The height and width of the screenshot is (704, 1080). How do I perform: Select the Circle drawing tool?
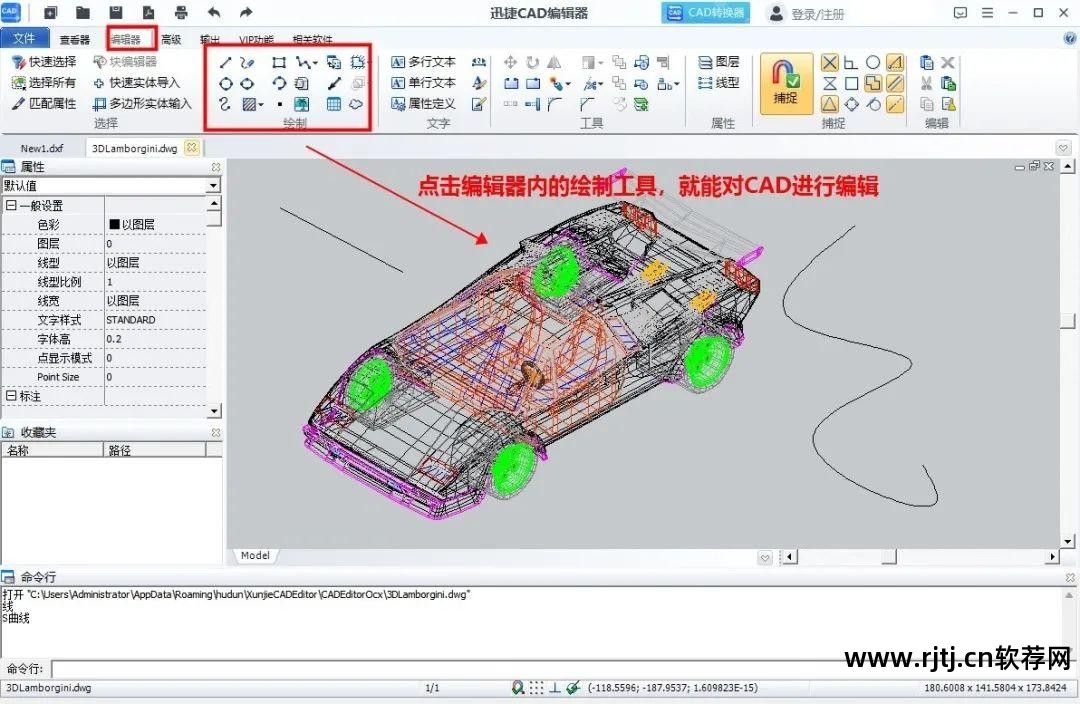click(x=225, y=84)
